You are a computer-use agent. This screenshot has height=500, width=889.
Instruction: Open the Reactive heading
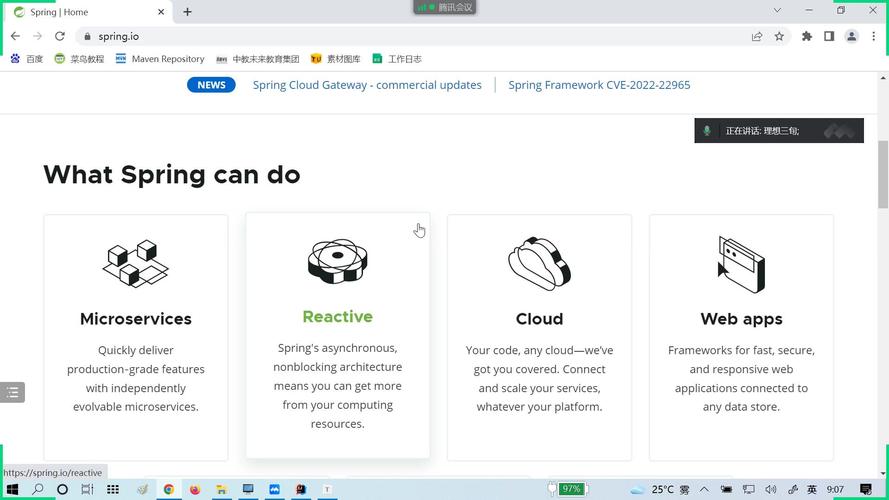[x=337, y=316]
